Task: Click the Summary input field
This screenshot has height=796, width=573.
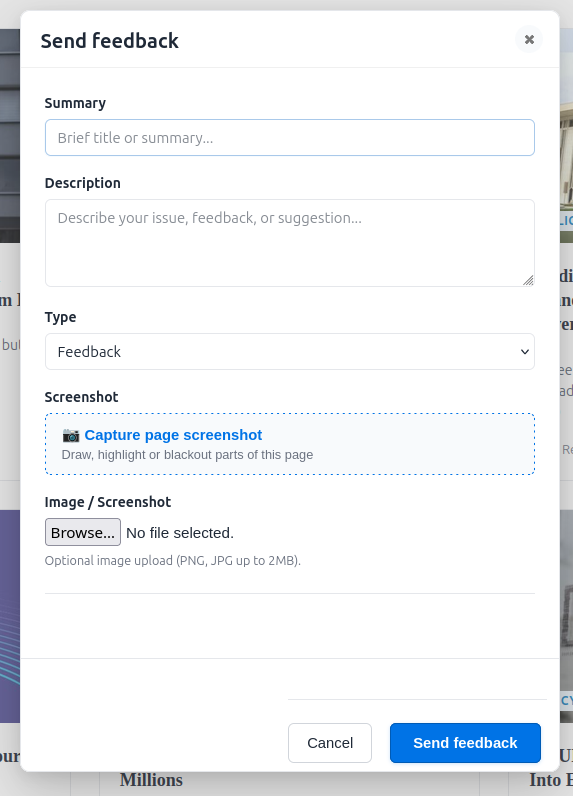Action: tap(290, 138)
